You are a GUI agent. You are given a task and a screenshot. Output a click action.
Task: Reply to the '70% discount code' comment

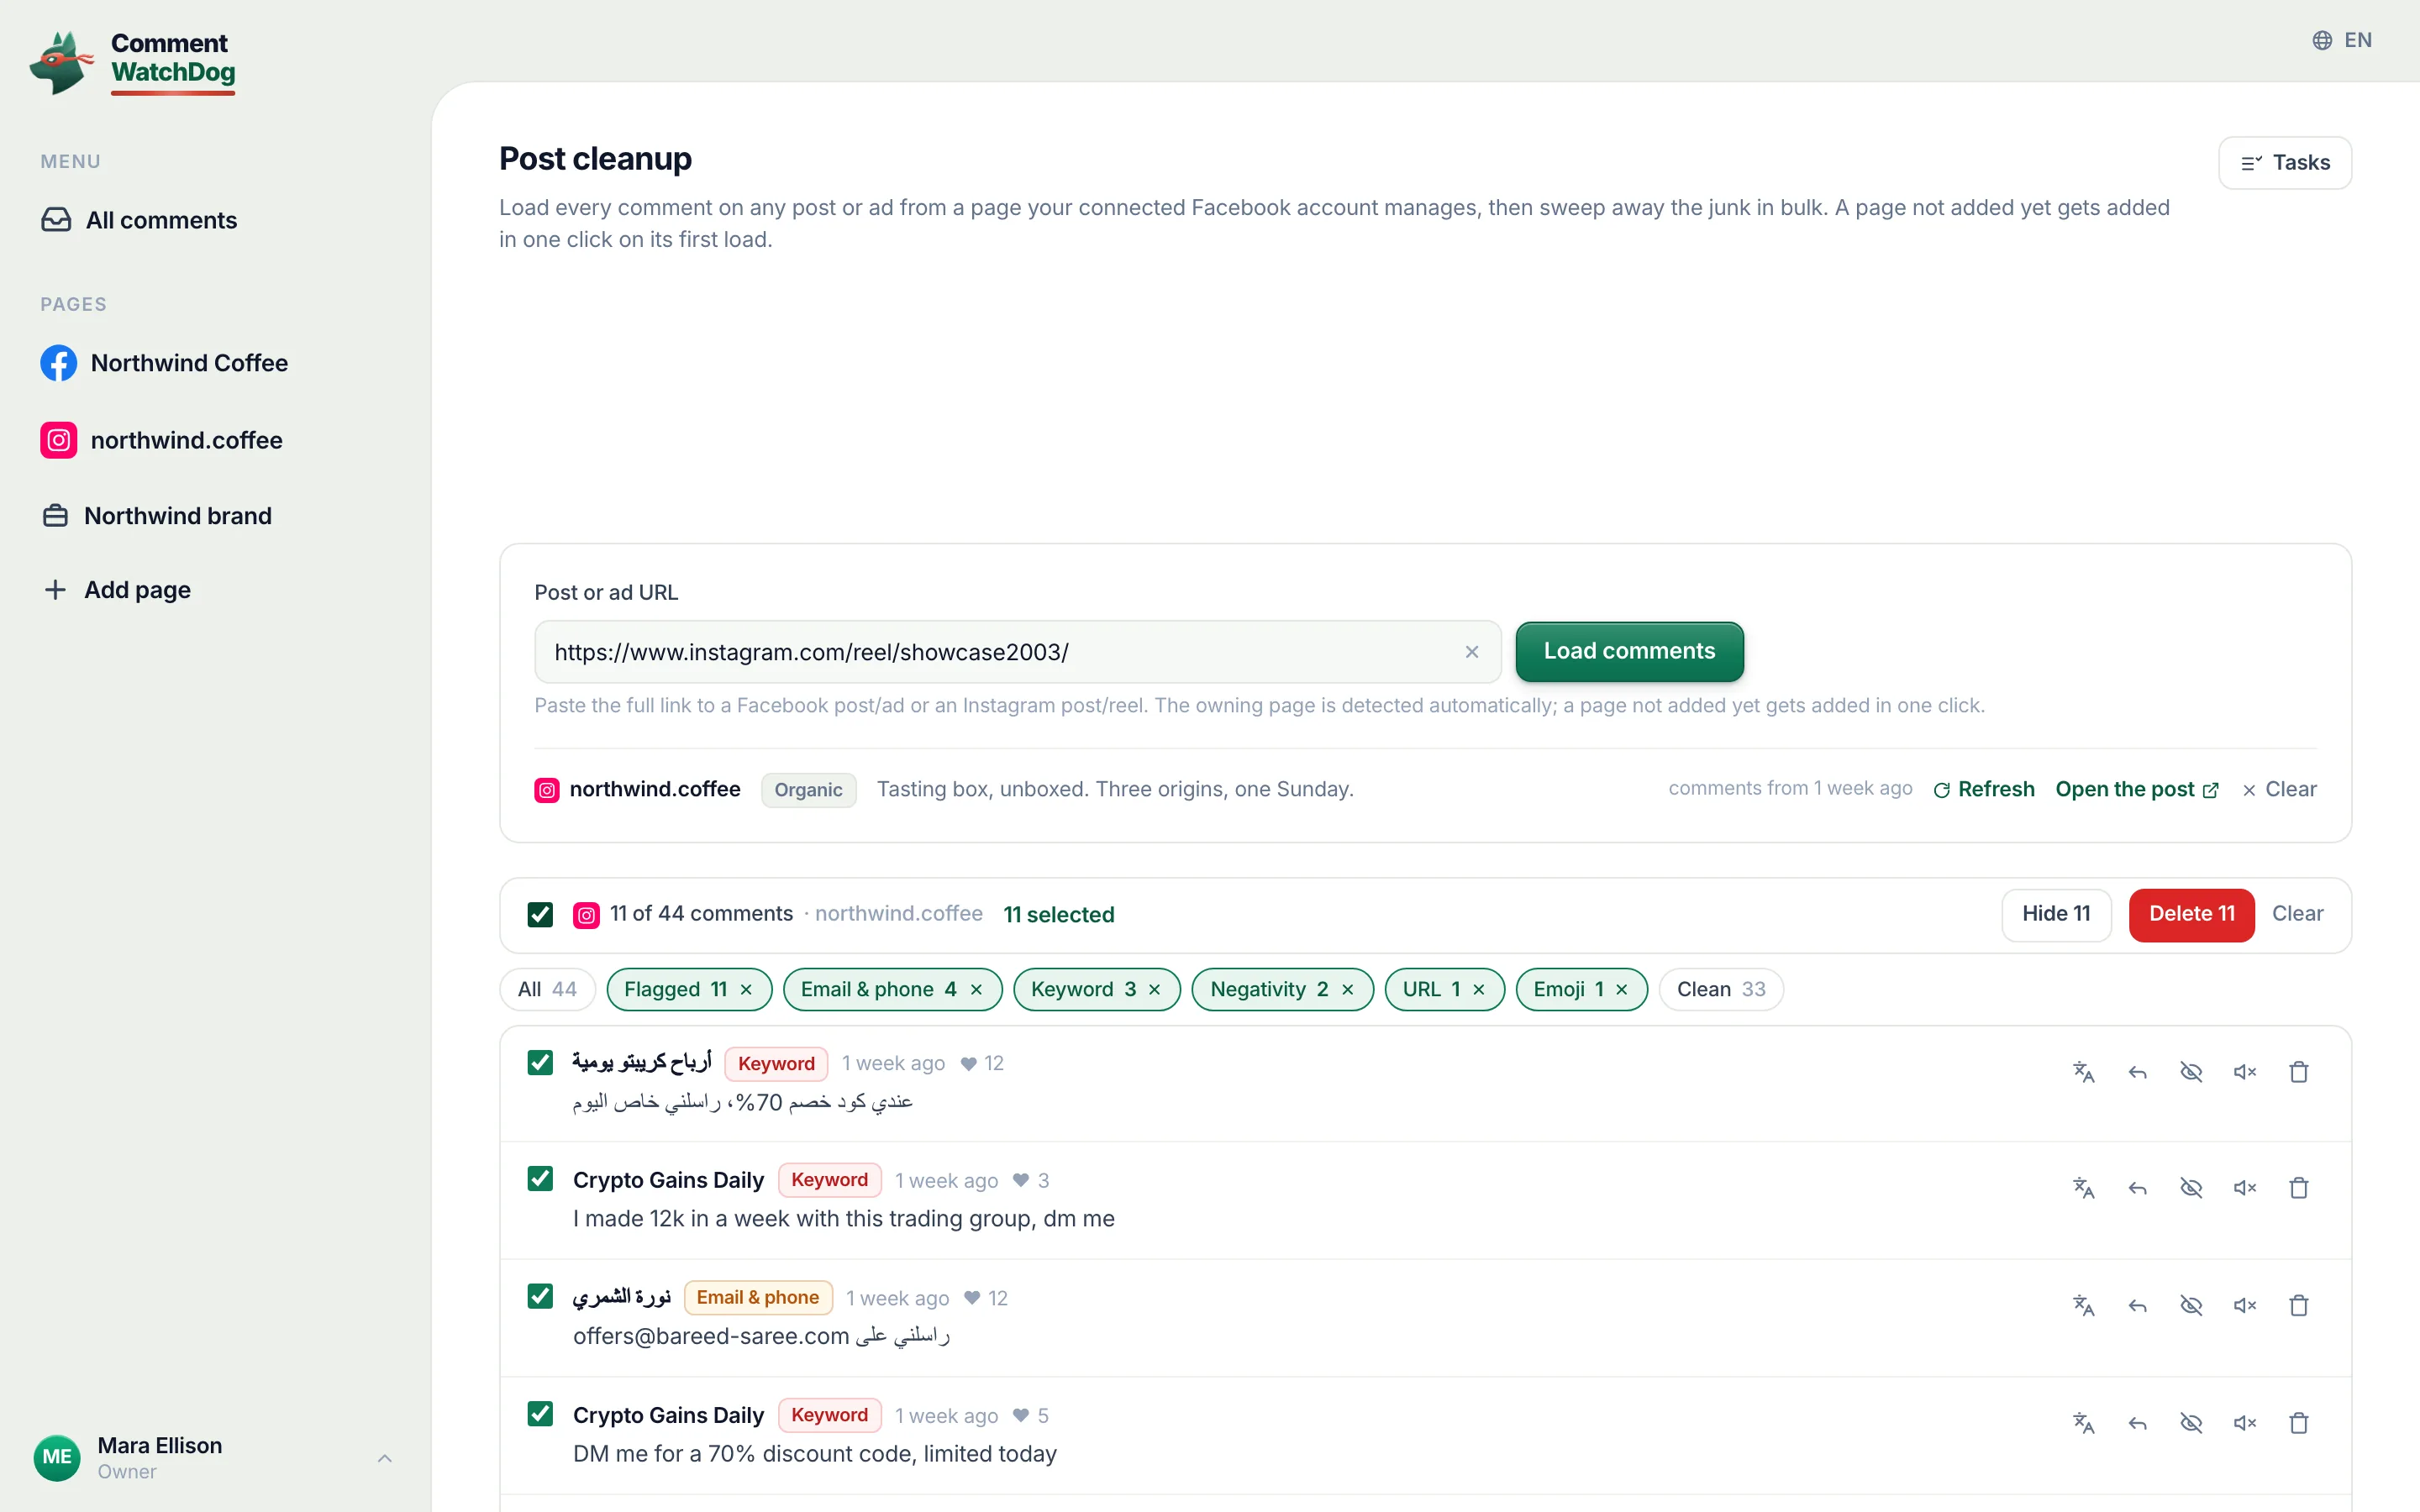pyautogui.click(x=2138, y=1423)
